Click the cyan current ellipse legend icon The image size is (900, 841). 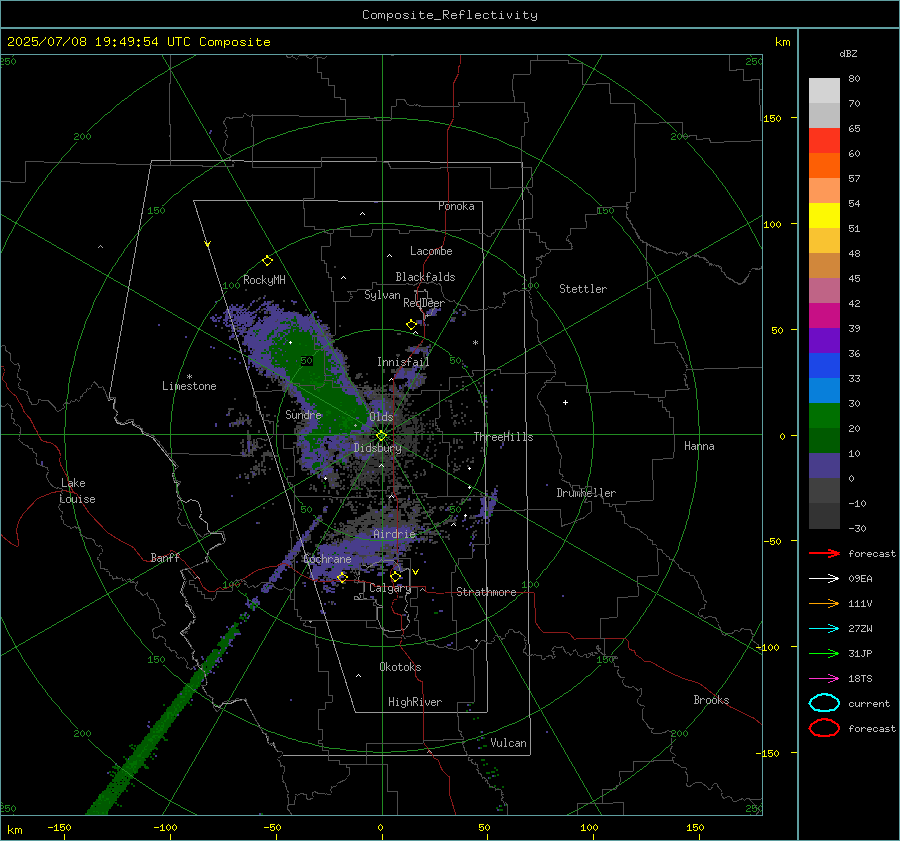824,703
